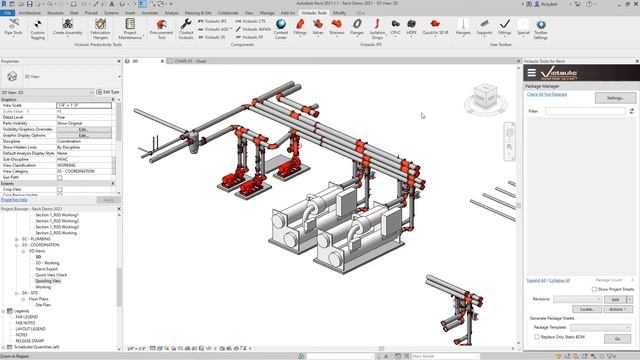Switch to the Architecture ribbon tab
640x360 pixels.
coord(30,13)
